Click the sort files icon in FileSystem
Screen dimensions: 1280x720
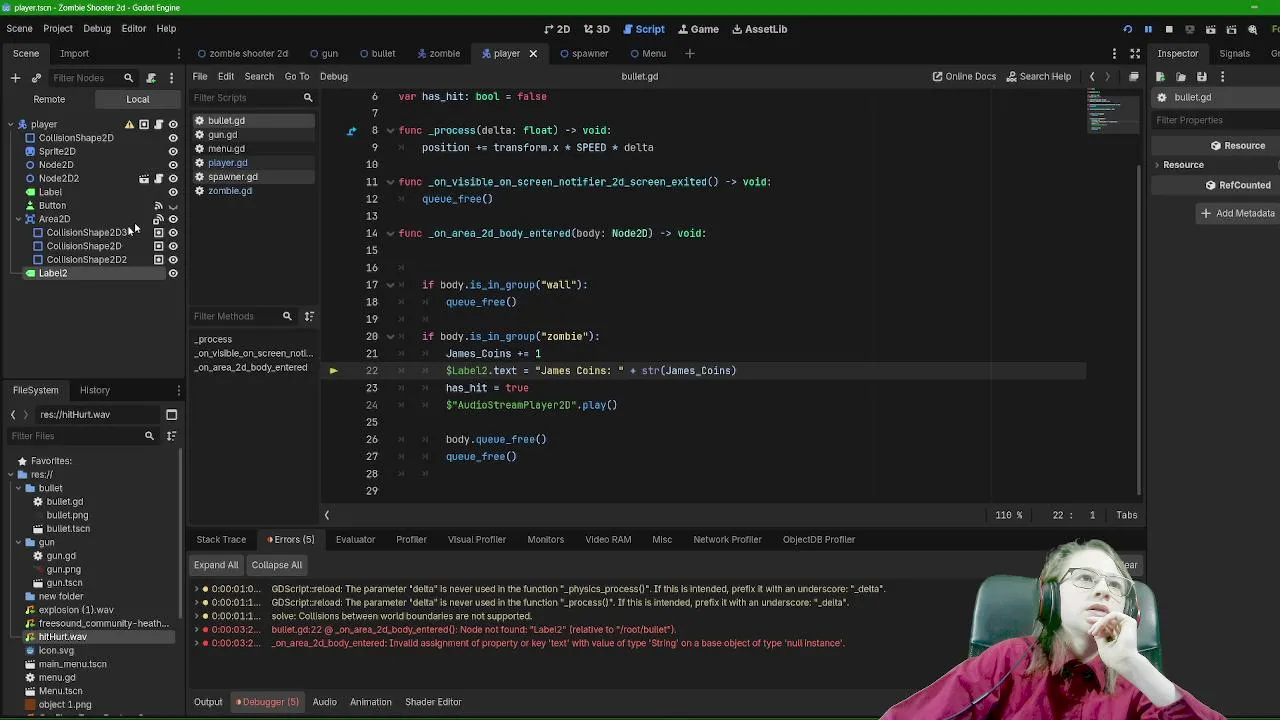point(171,436)
